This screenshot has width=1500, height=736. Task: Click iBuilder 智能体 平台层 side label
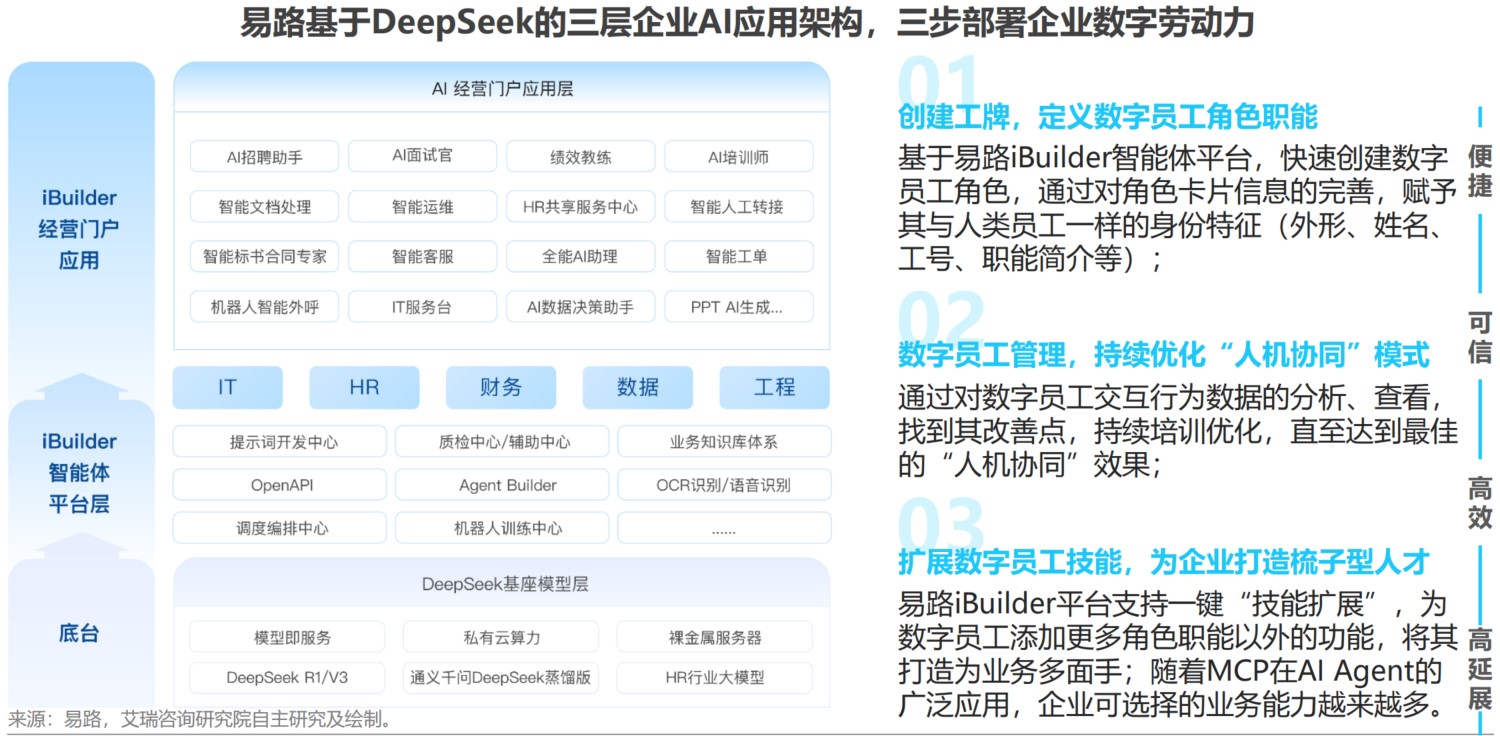coord(79,472)
